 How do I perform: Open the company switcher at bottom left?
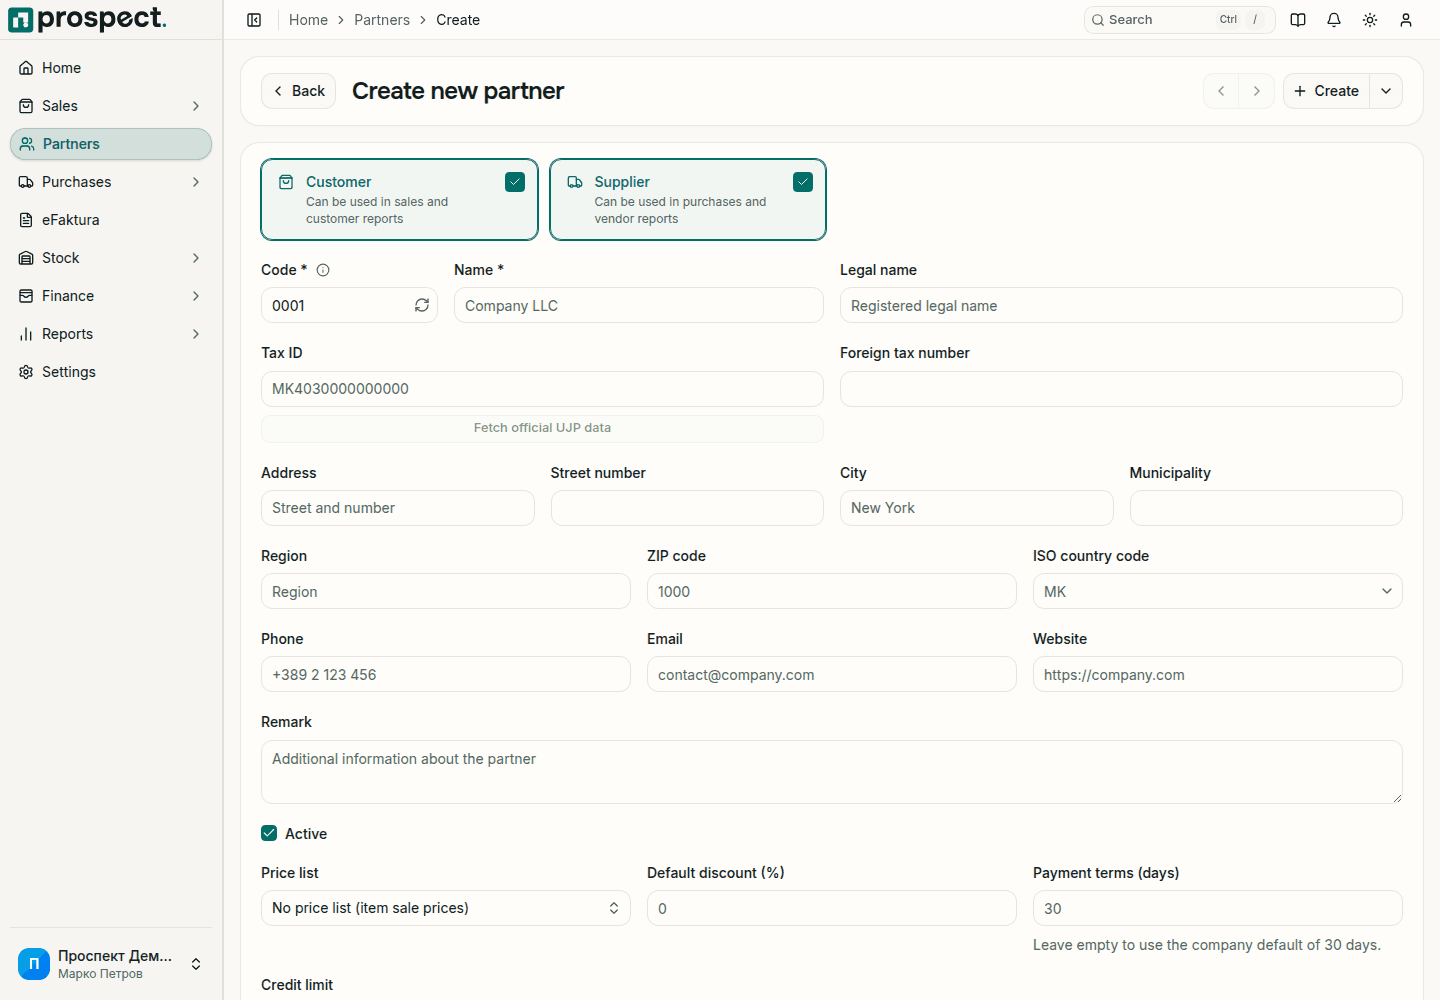pyautogui.click(x=111, y=964)
